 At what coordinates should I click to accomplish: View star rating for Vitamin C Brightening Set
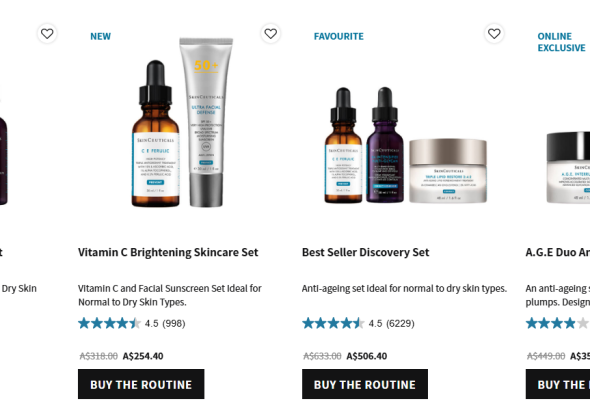tap(109, 323)
